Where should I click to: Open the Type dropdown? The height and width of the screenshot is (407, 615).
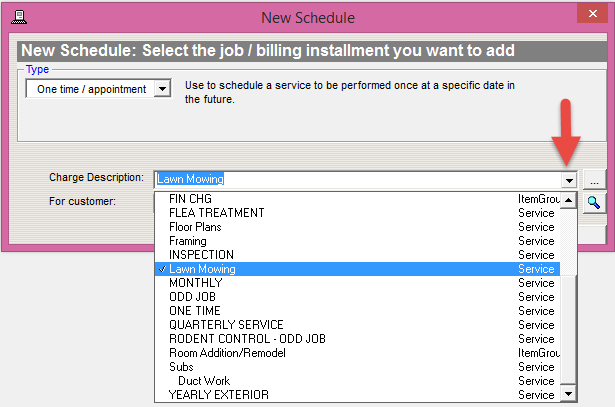(164, 89)
